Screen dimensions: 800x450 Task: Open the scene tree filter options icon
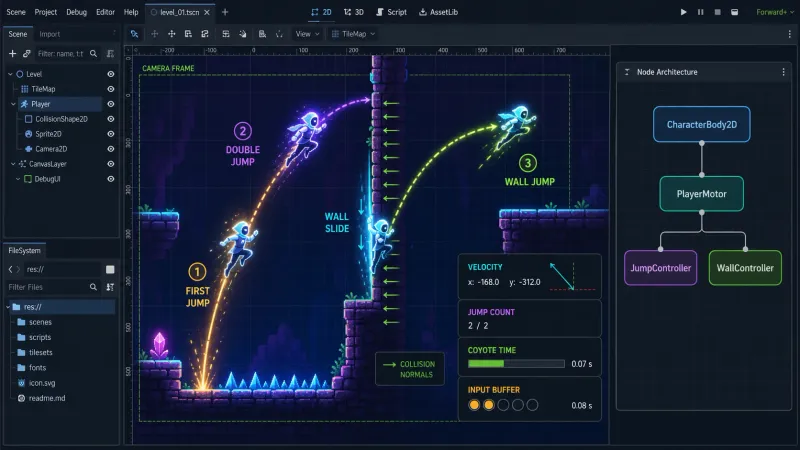[x=110, y=54]
